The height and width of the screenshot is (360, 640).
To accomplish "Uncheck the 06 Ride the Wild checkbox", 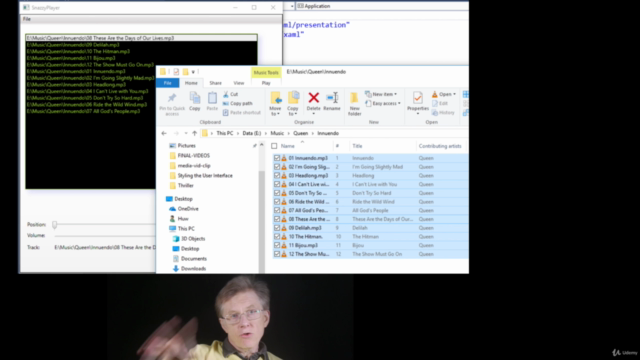I will 277,202.
